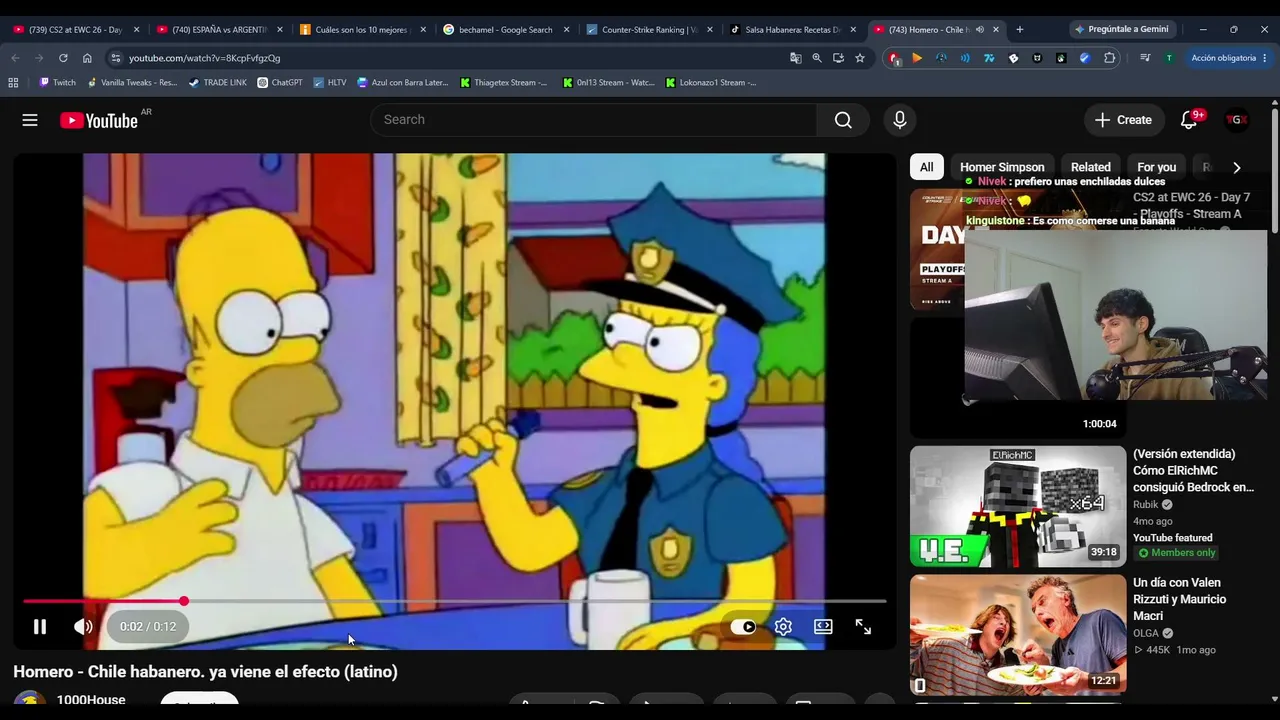Click the video title Homero - Chile habanero

[x=205, y=672]
